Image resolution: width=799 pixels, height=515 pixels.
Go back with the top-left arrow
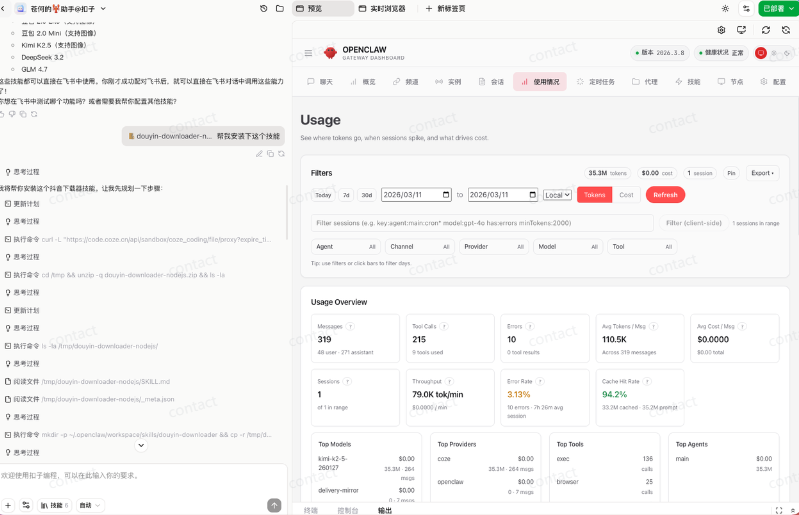pos(3,9)
